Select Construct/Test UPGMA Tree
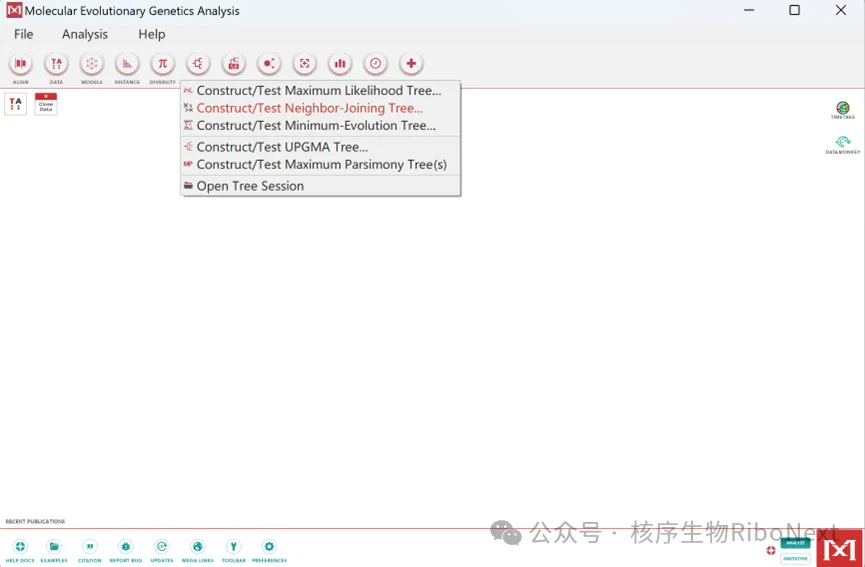 coord(321,147)
